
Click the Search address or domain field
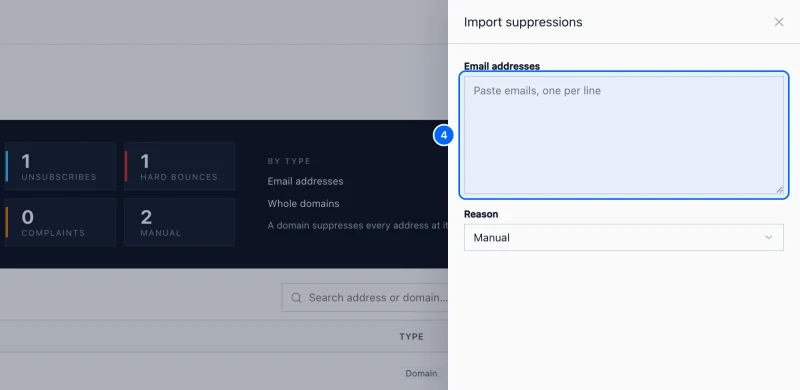[x=365, y=298]
